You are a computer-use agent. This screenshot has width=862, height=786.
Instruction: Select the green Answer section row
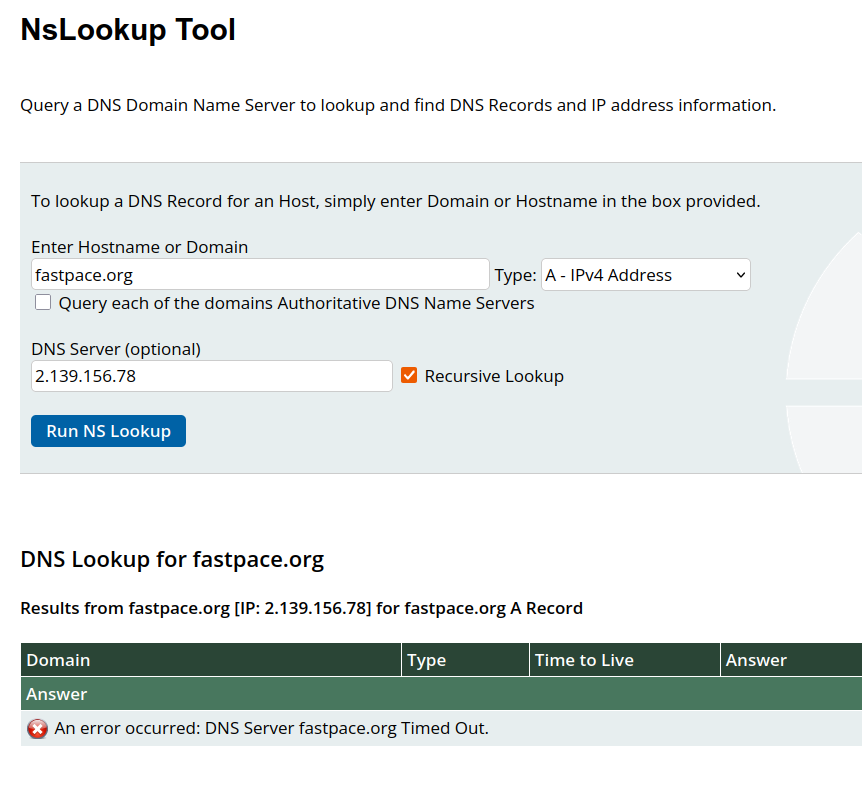click(x=440, y=694)
